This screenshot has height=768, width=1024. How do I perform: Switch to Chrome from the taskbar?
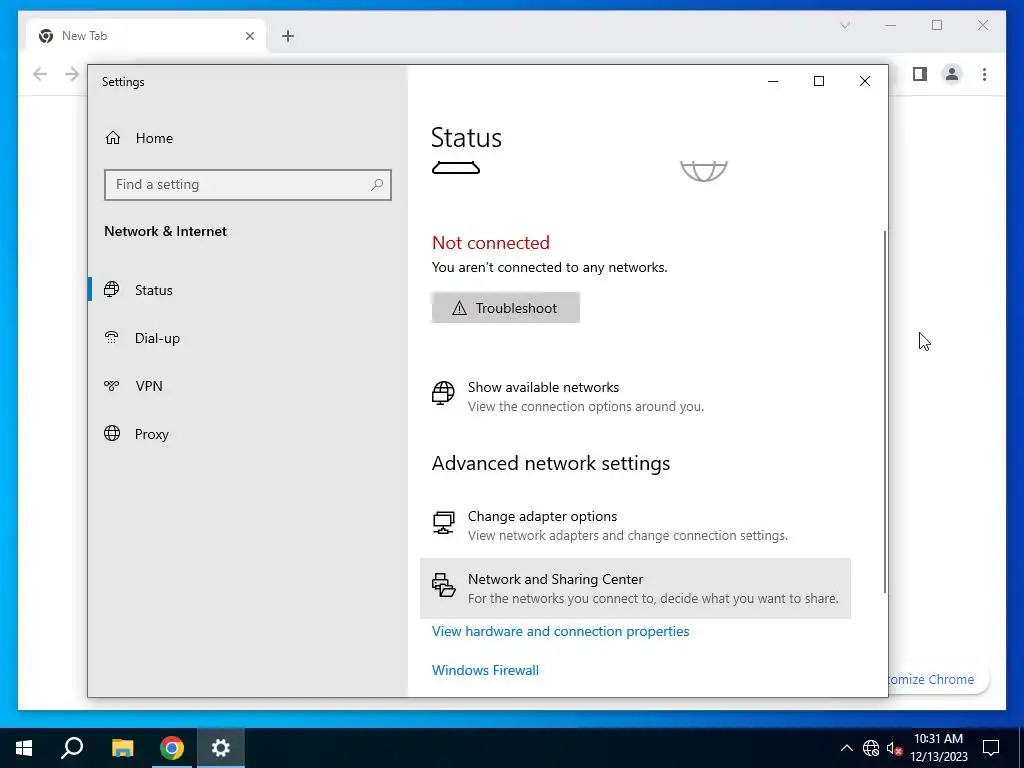[172, 748]
